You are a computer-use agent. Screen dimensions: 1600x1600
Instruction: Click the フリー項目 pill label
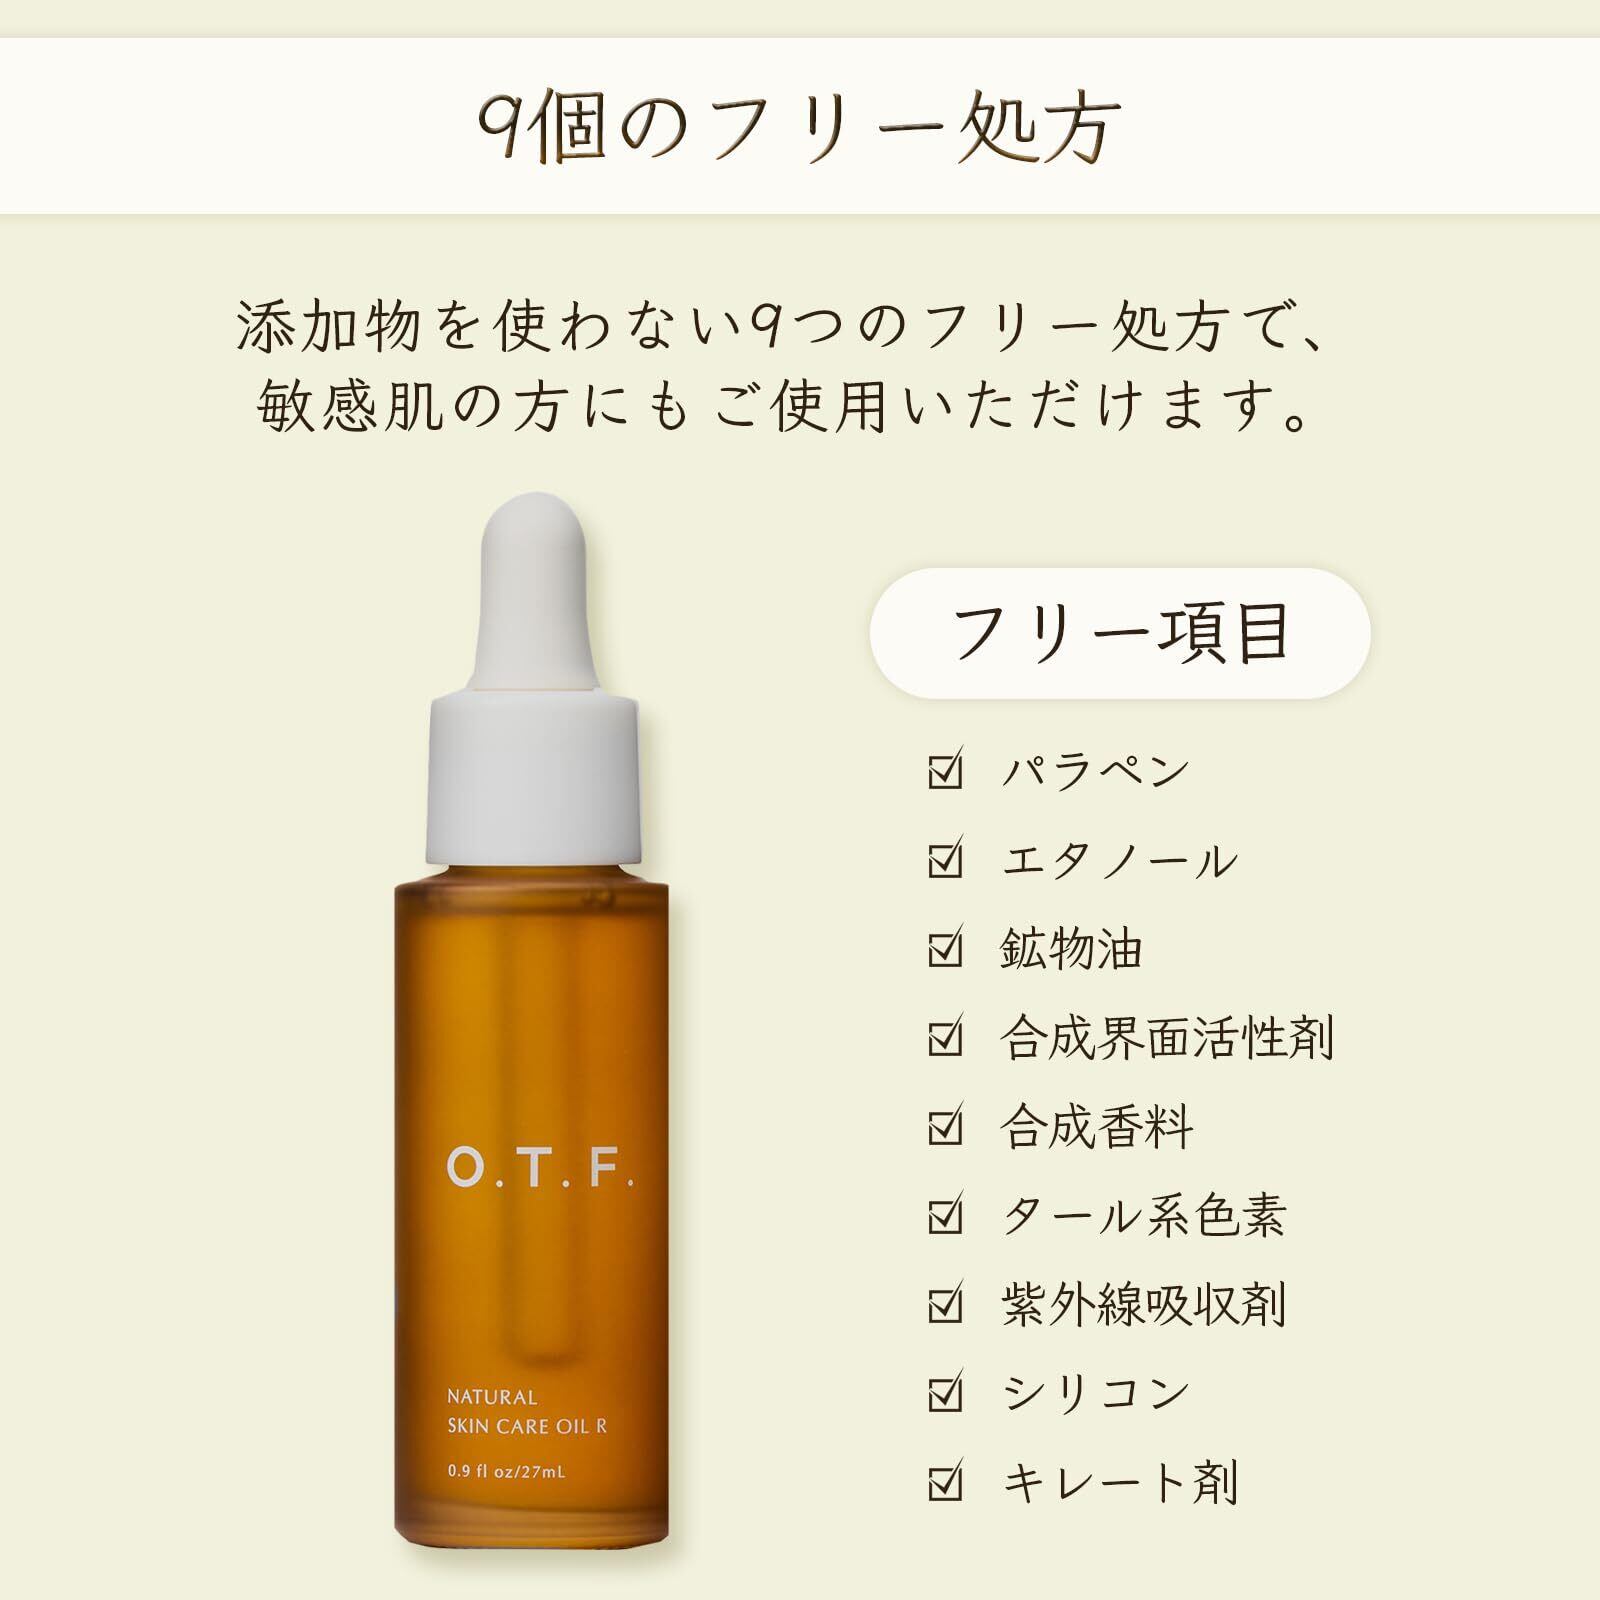pos(1120,633)
